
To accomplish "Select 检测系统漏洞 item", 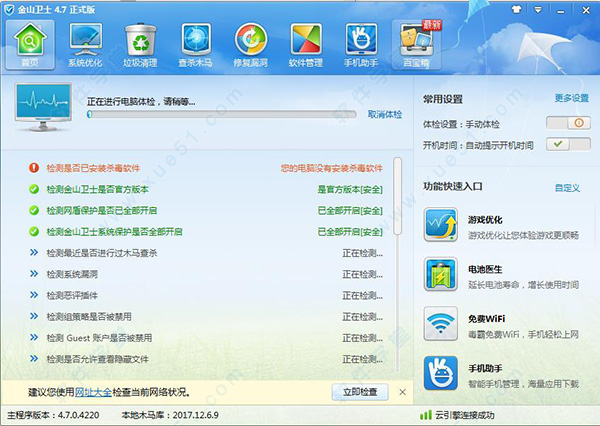I will pyautogui.click(x=72, y=274).
